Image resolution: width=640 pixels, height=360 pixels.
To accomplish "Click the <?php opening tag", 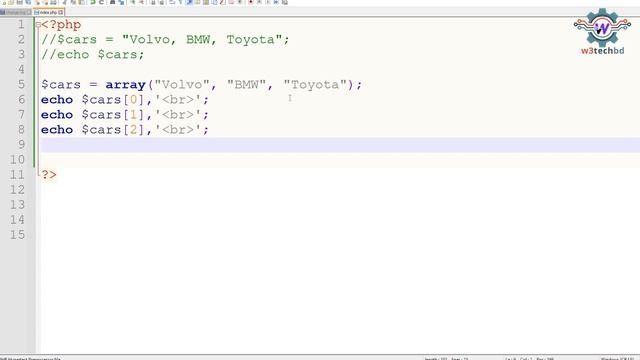I will (x=61, y=24).
